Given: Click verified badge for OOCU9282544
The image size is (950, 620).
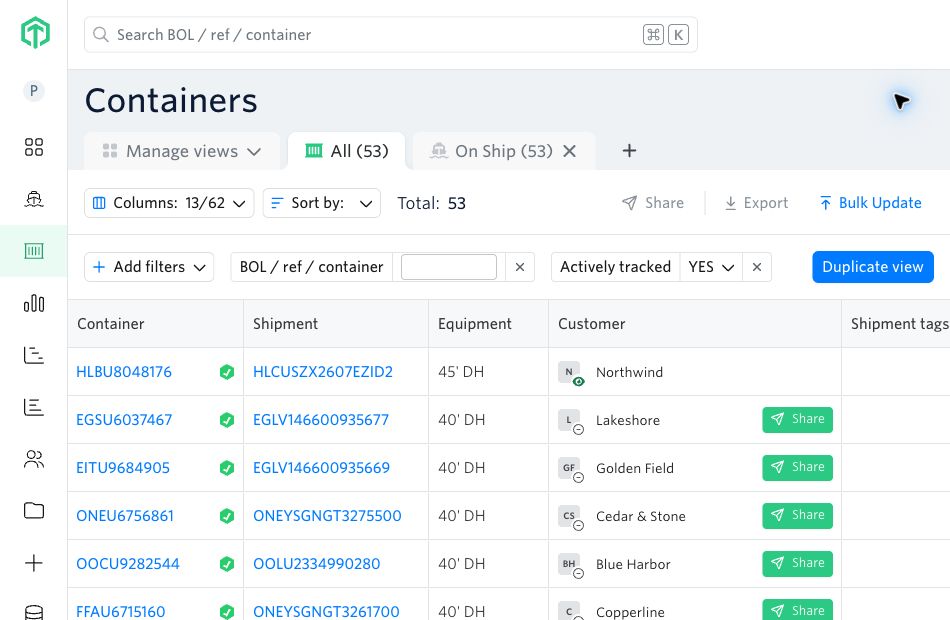Looking at the screenshot, I should pyautogui.click(x=227, y=564).
